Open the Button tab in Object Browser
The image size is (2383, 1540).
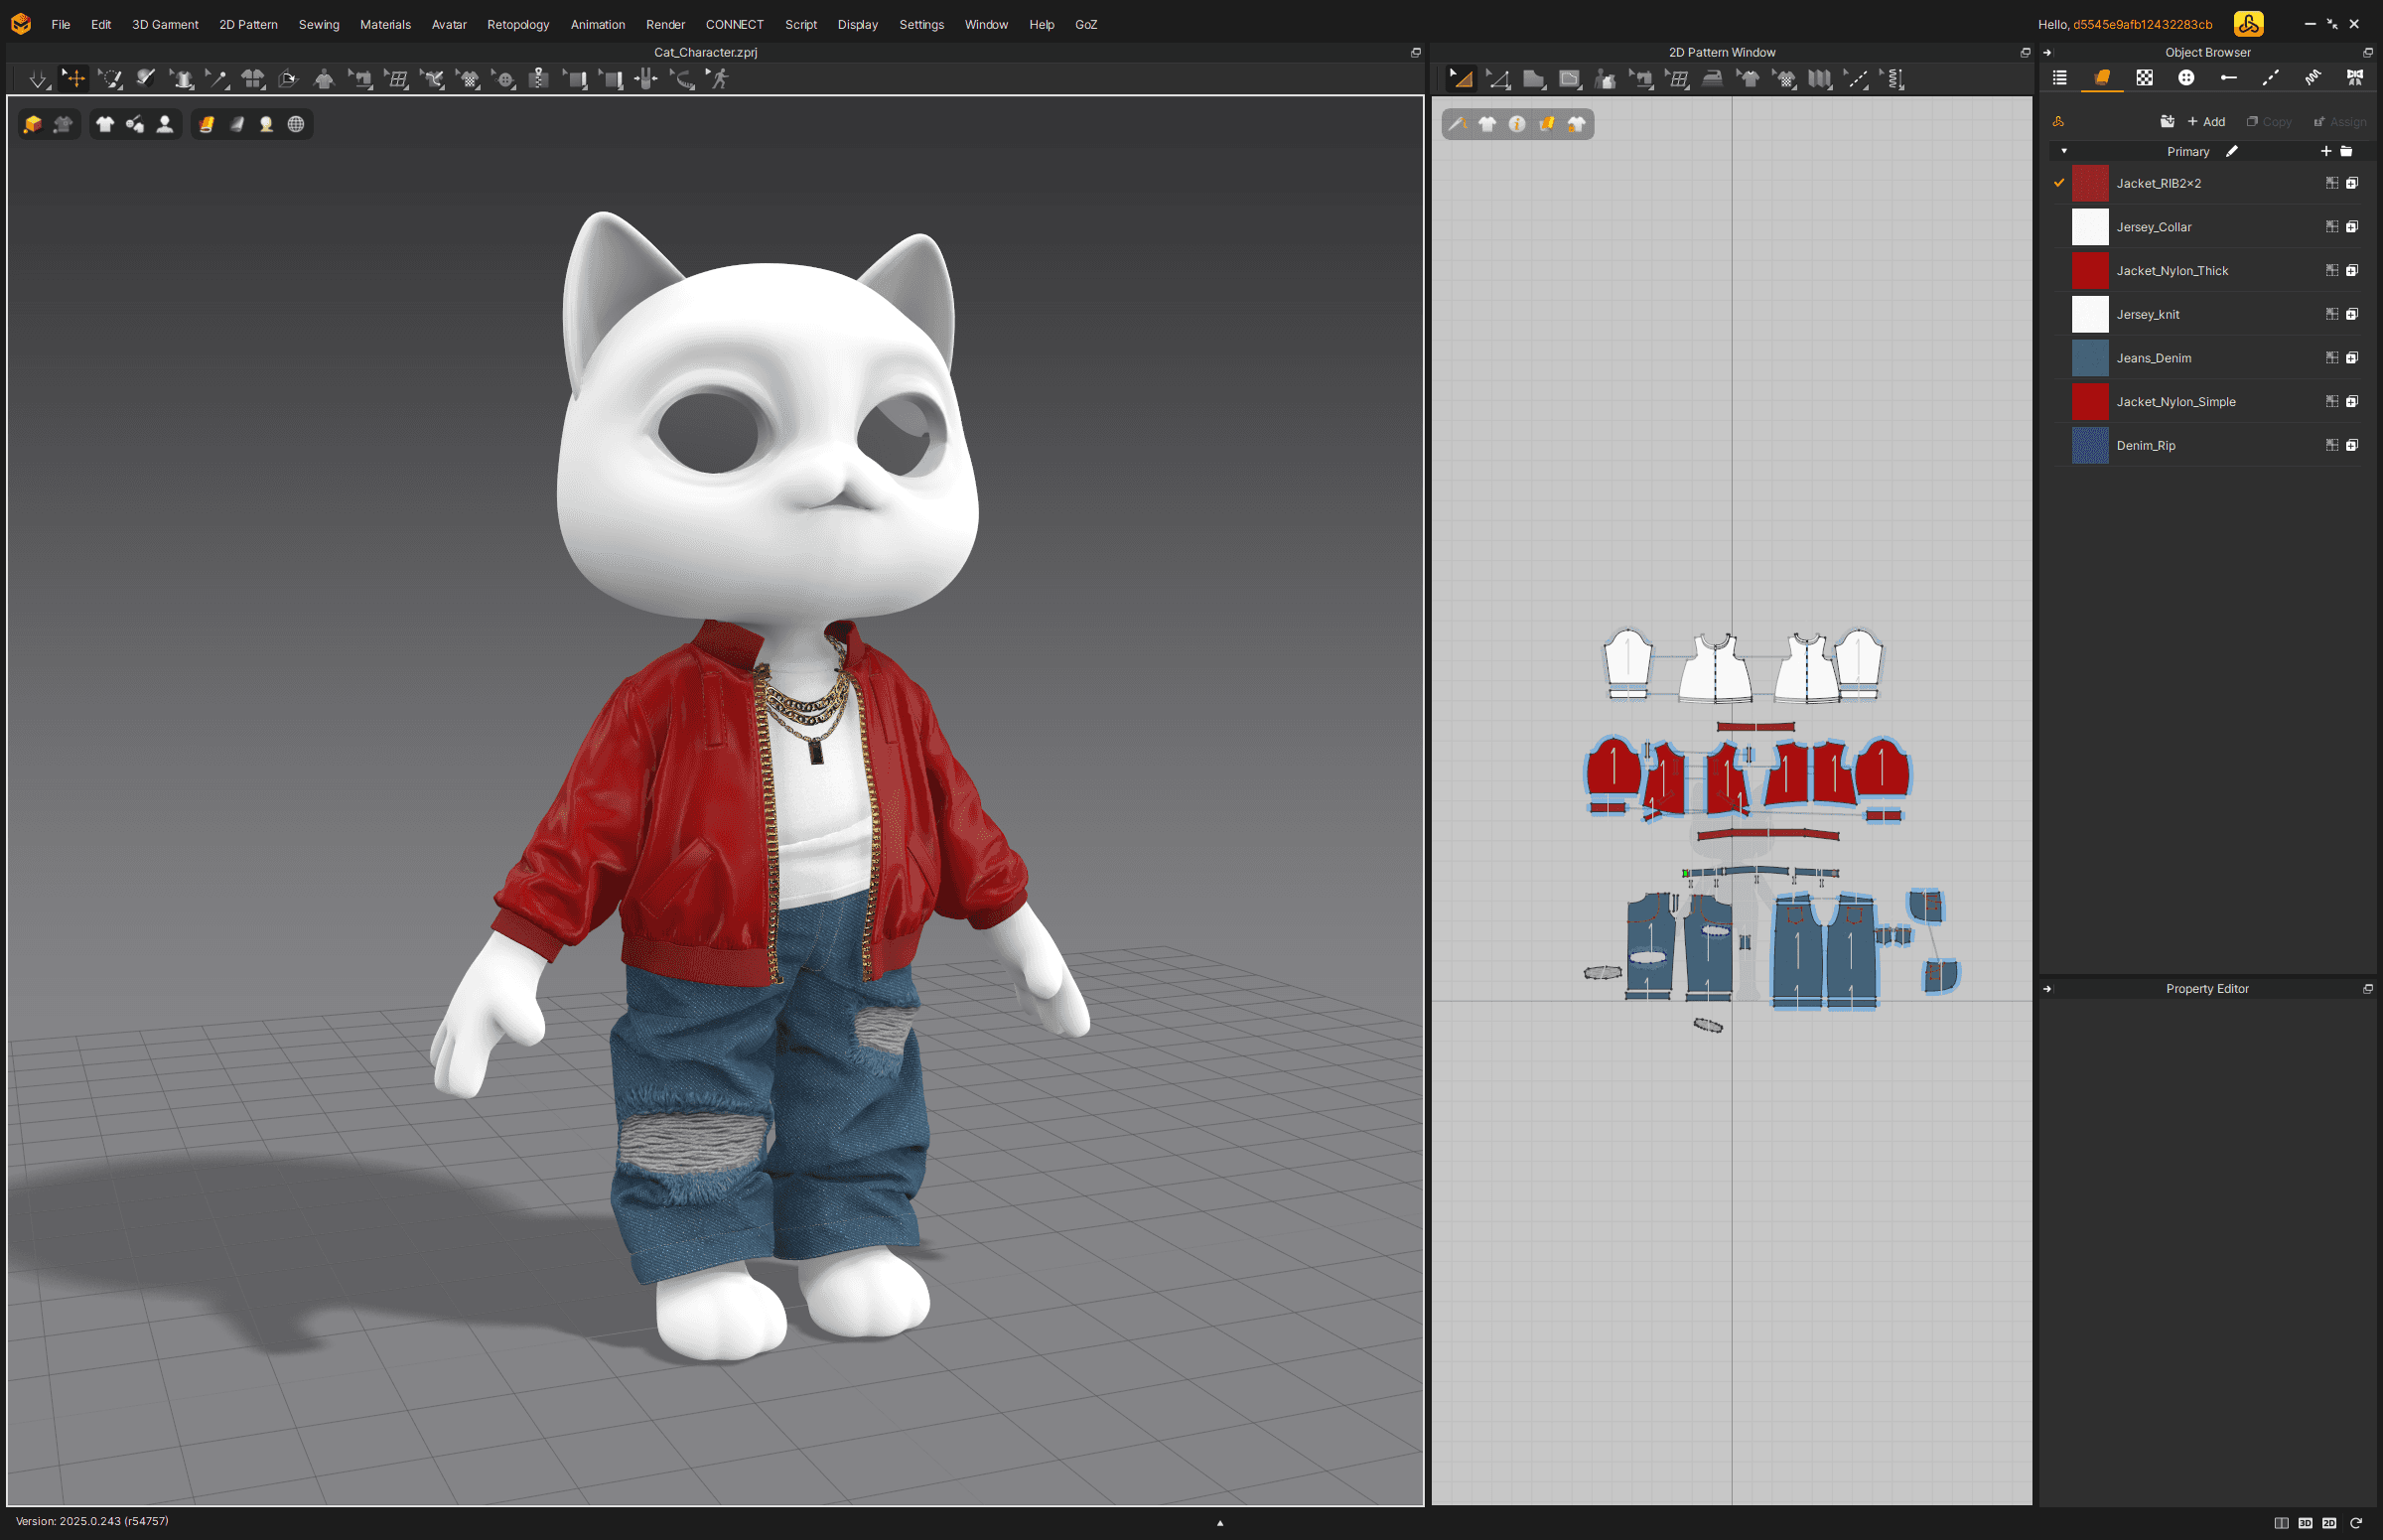[2186, 78]
